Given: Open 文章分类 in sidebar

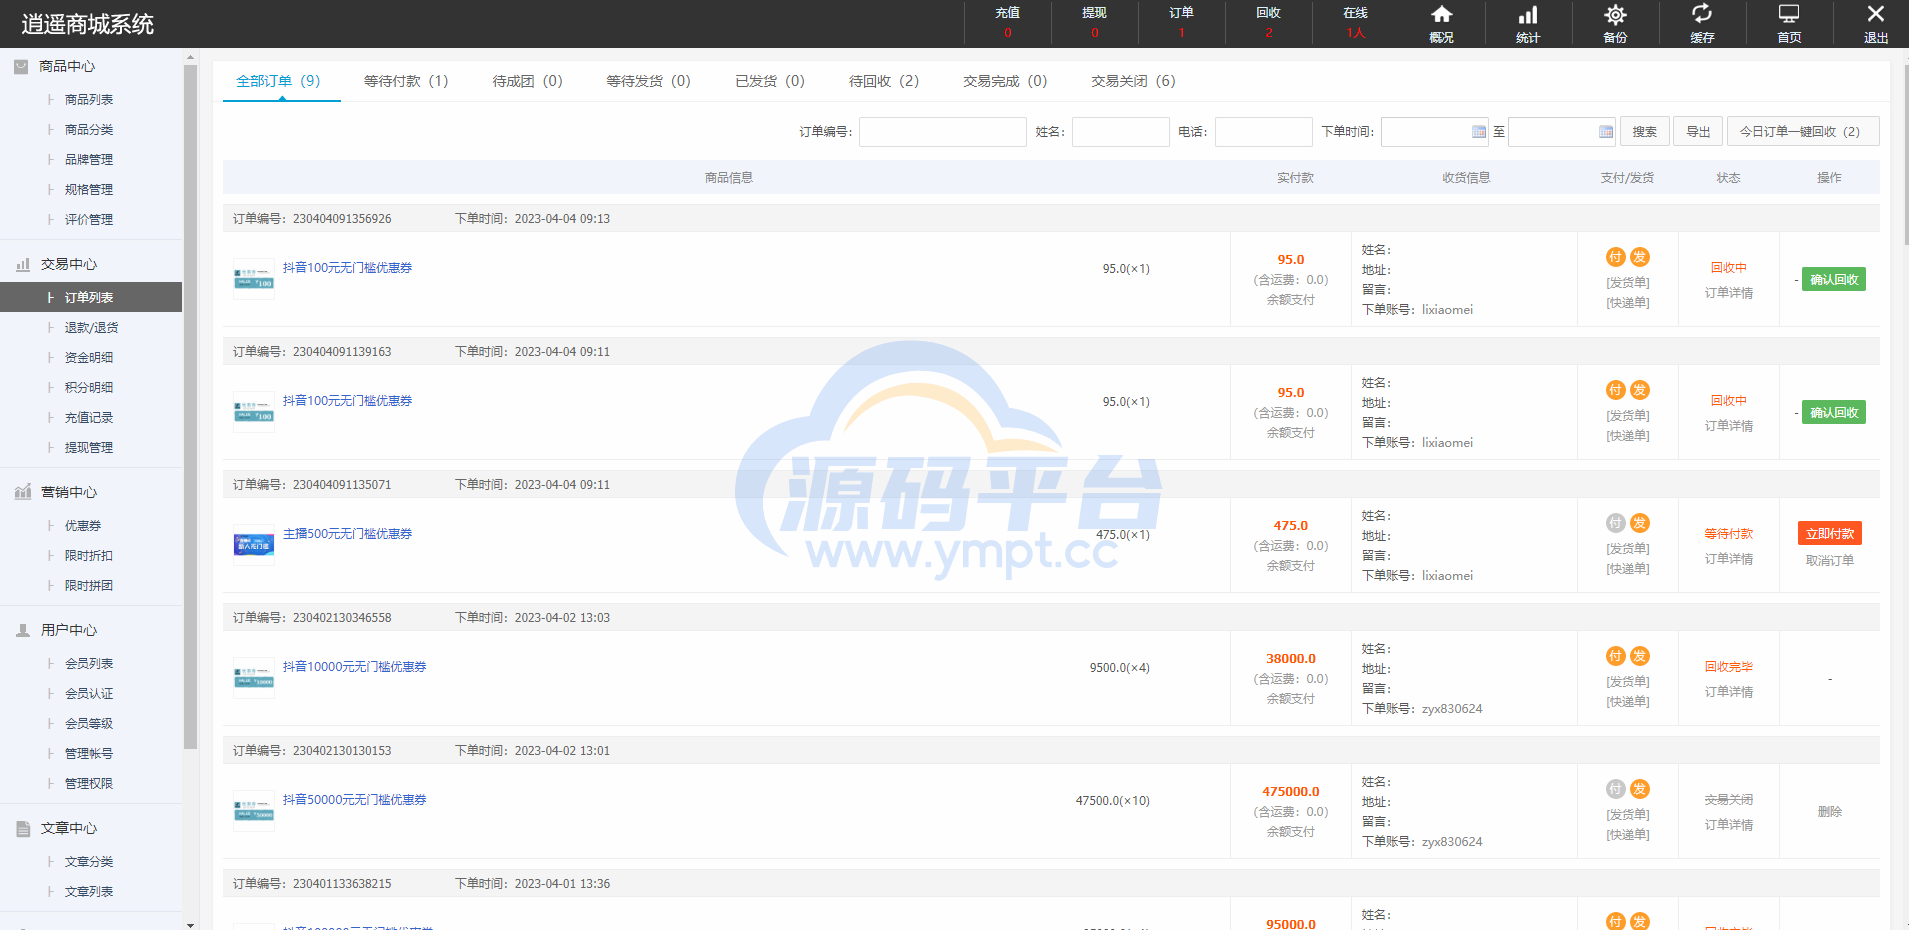Looking at the screenshot, I should [89, 862].
